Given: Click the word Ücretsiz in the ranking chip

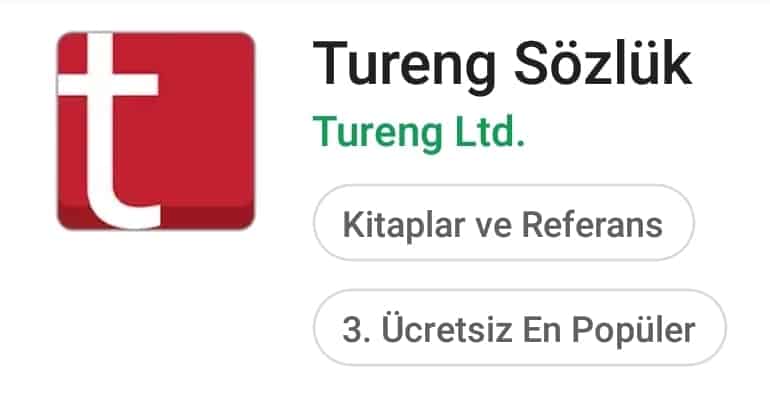Looking at the screenshot, I should (x=447, y=327).
